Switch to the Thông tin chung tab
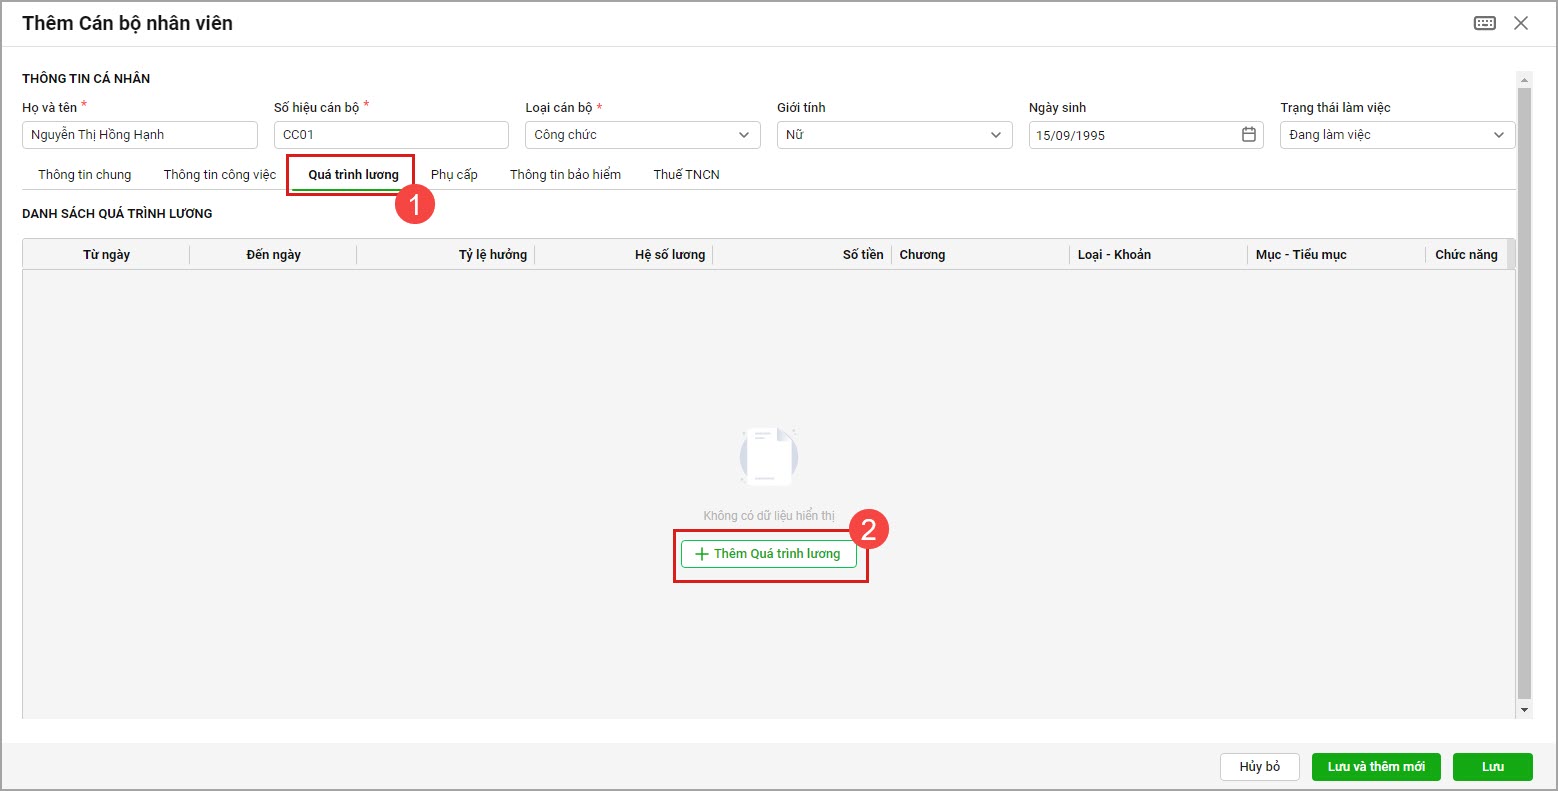Viewport: 1558px width, 791px height. click(85, 175)
